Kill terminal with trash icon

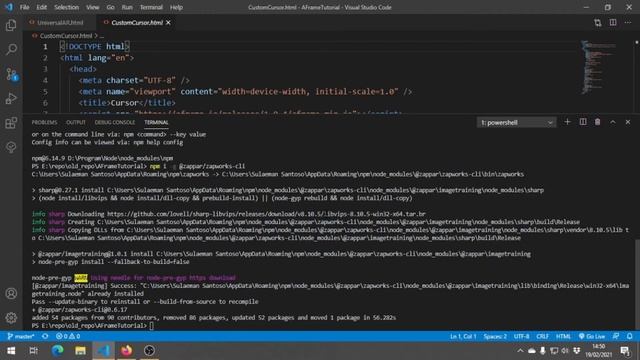598,122
